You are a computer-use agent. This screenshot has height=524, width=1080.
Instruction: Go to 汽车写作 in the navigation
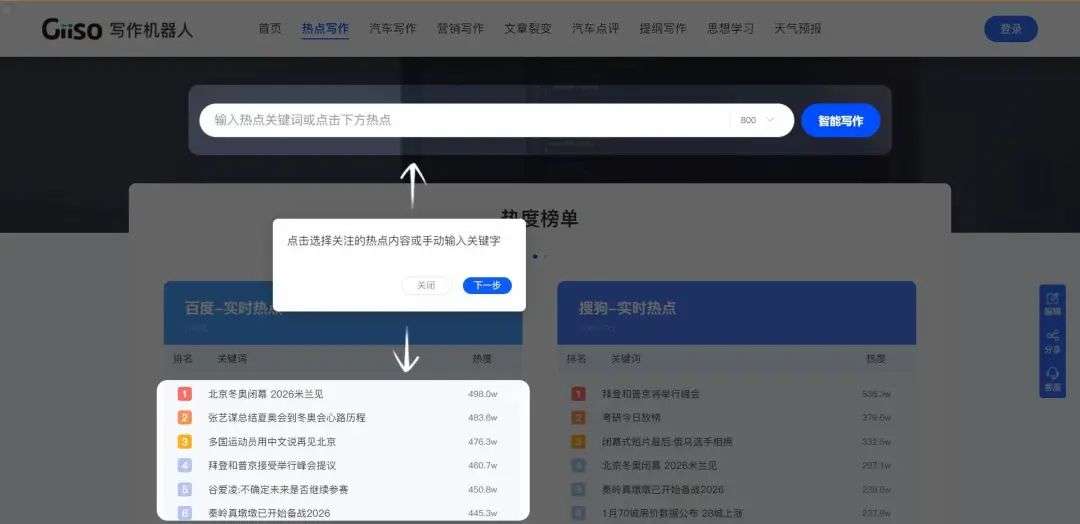pos(393,29)
